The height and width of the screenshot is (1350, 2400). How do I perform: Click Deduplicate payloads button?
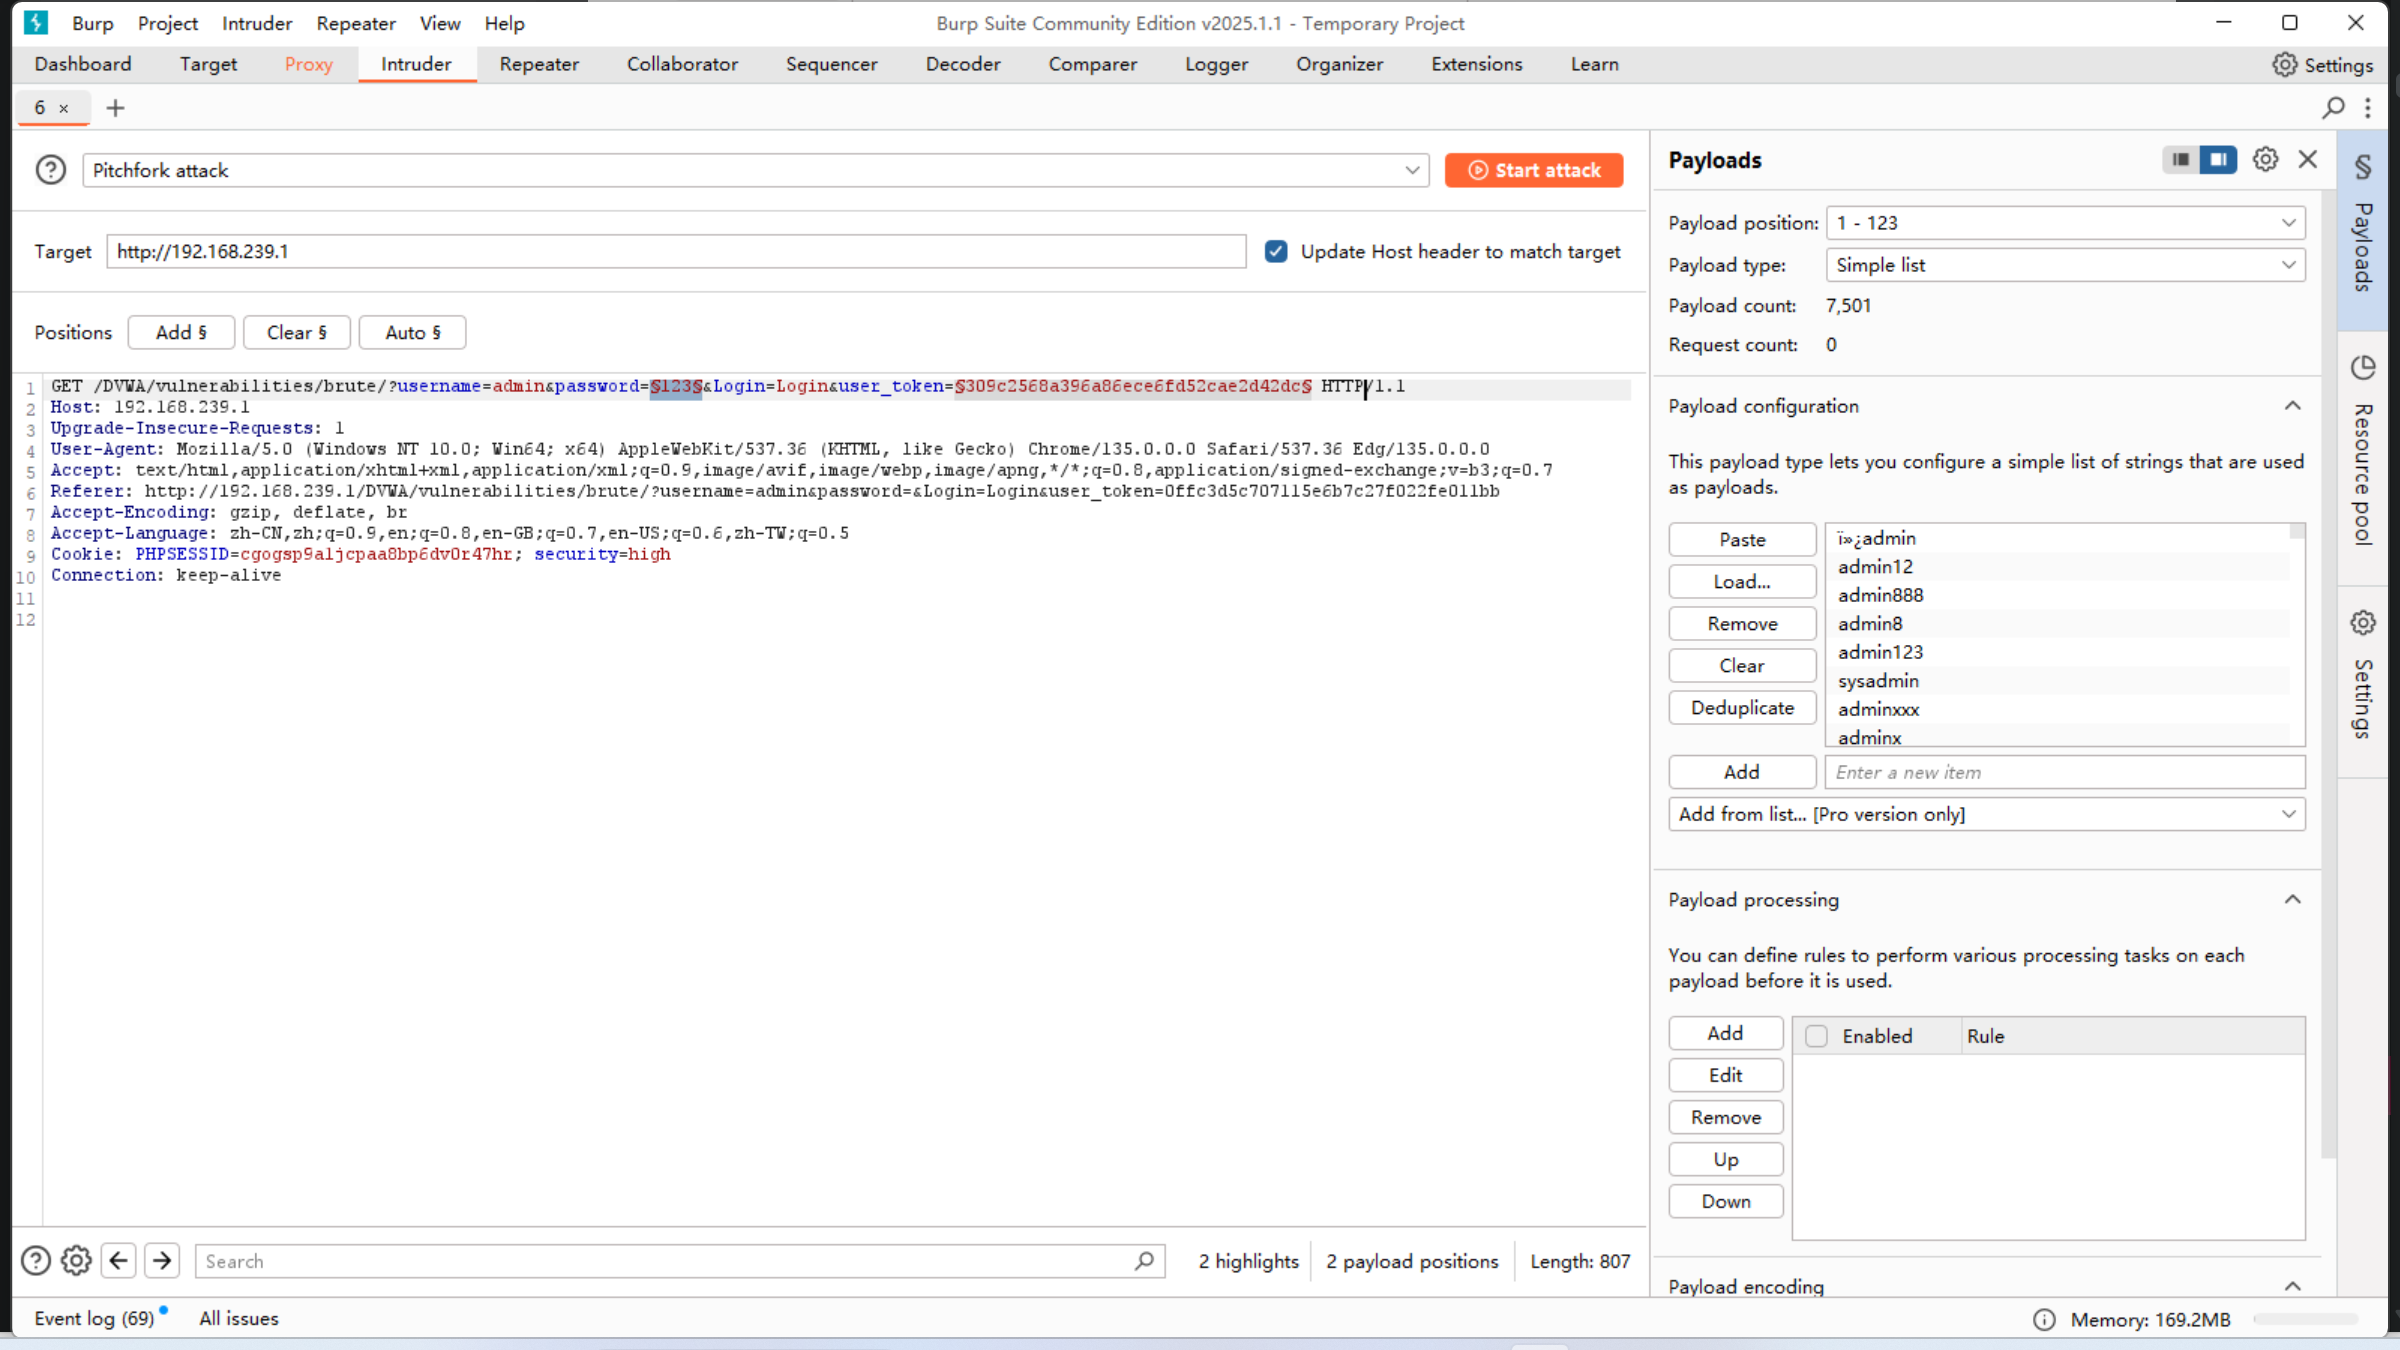point(1742,707)
